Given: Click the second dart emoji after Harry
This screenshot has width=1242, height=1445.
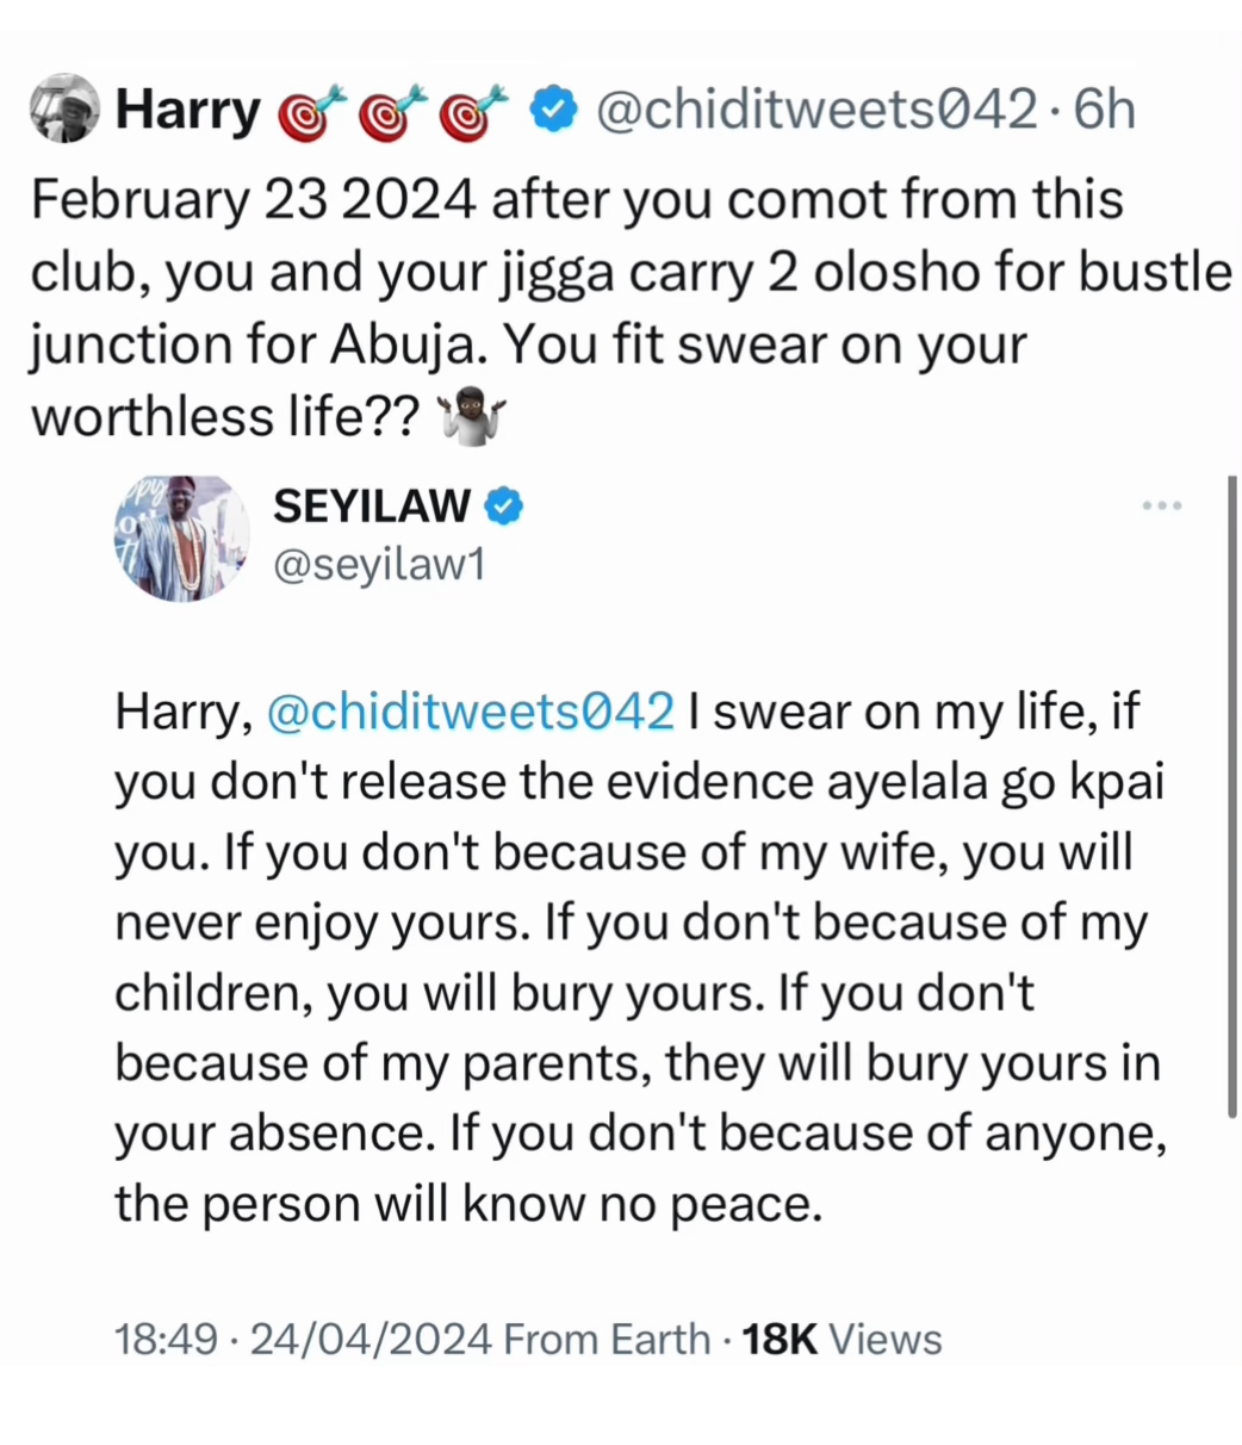Looking at the screenshot, I should (x=385, y=110).
